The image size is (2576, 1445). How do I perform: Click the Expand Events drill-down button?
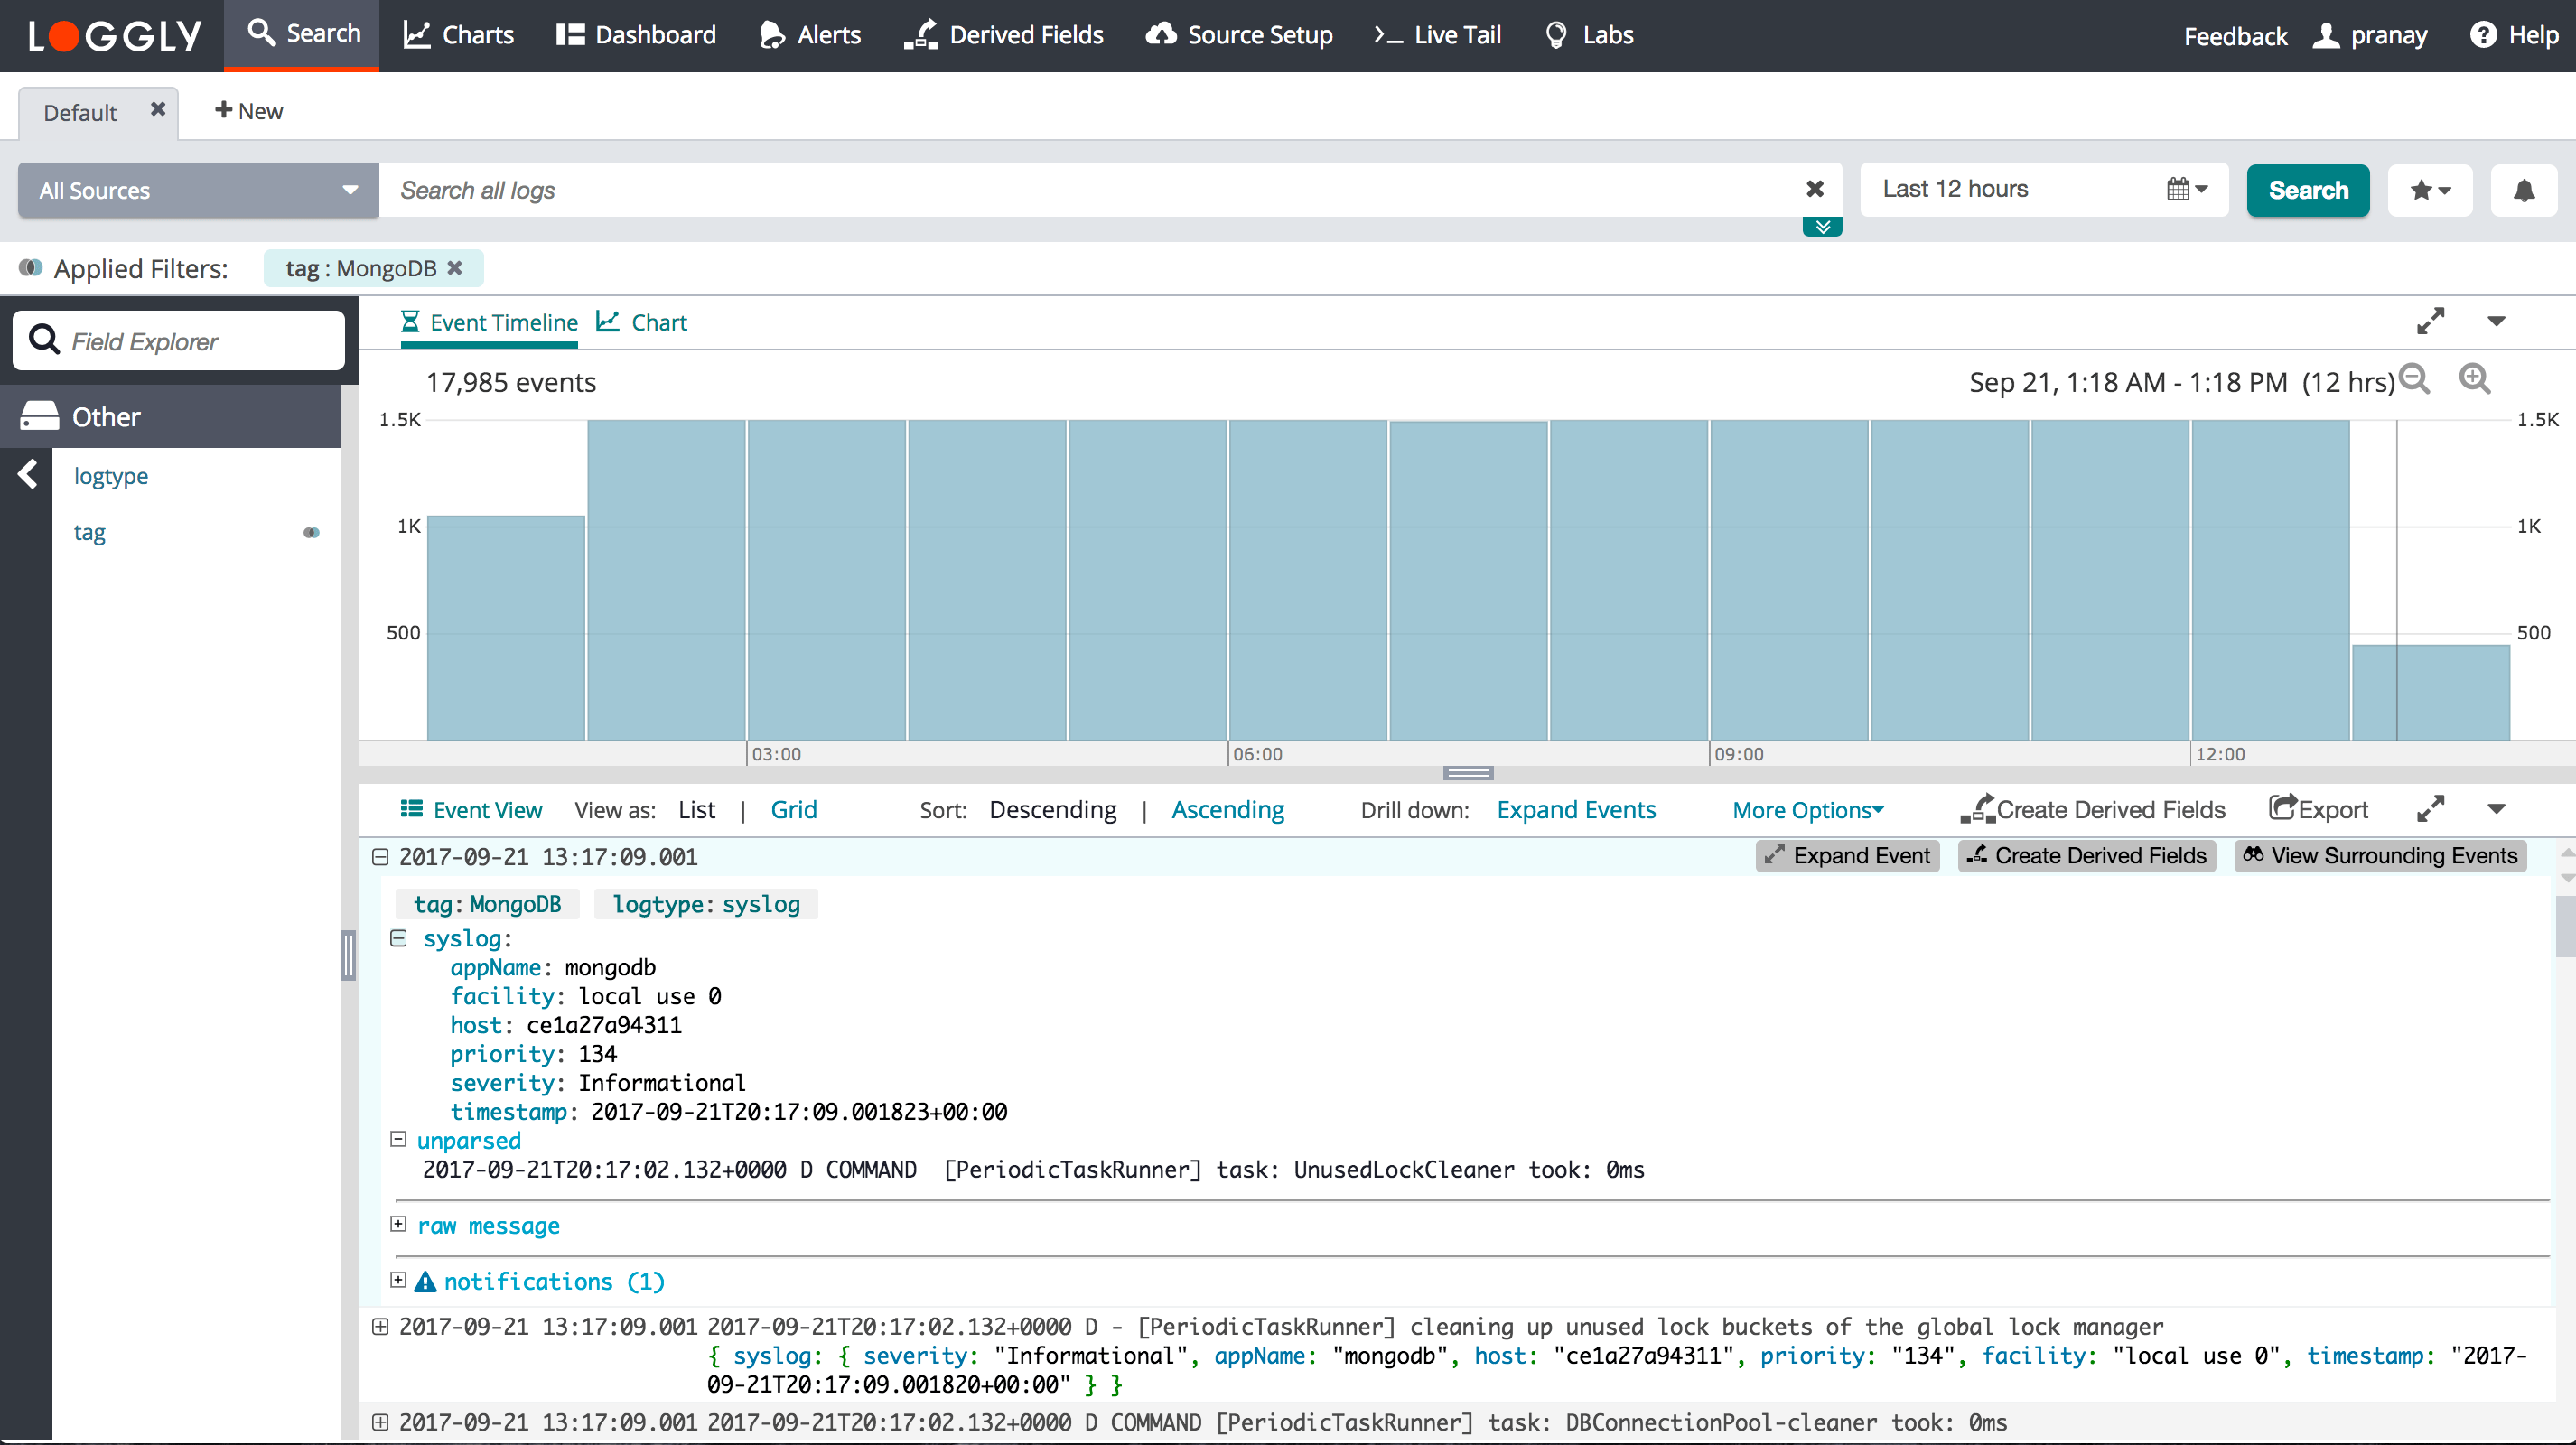[1576, 810]
